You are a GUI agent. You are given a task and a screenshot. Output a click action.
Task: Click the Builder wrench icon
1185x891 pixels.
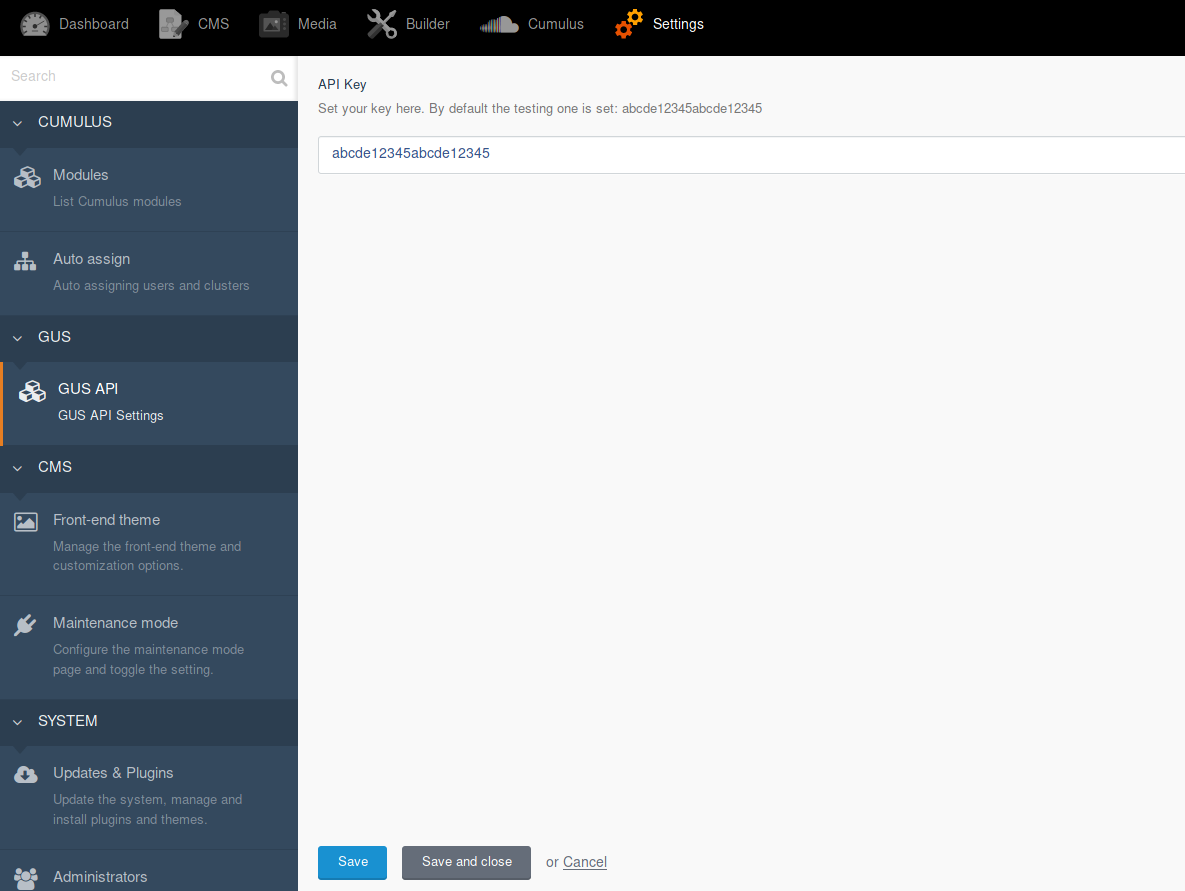382,24
